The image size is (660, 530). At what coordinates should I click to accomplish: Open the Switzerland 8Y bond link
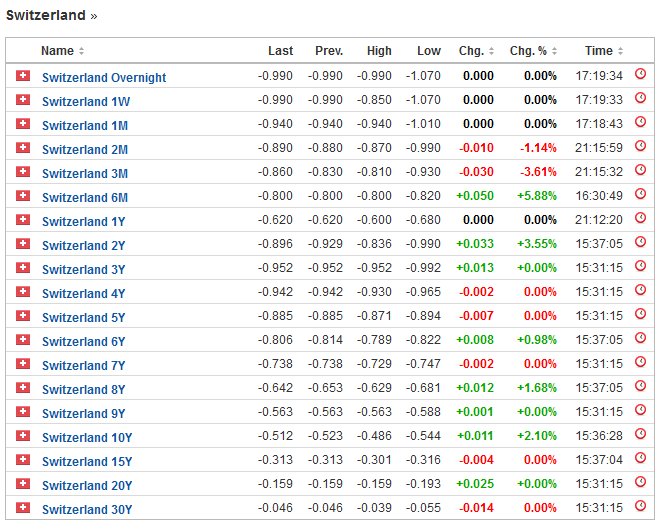pyautogui.click(x=84, y=389)
